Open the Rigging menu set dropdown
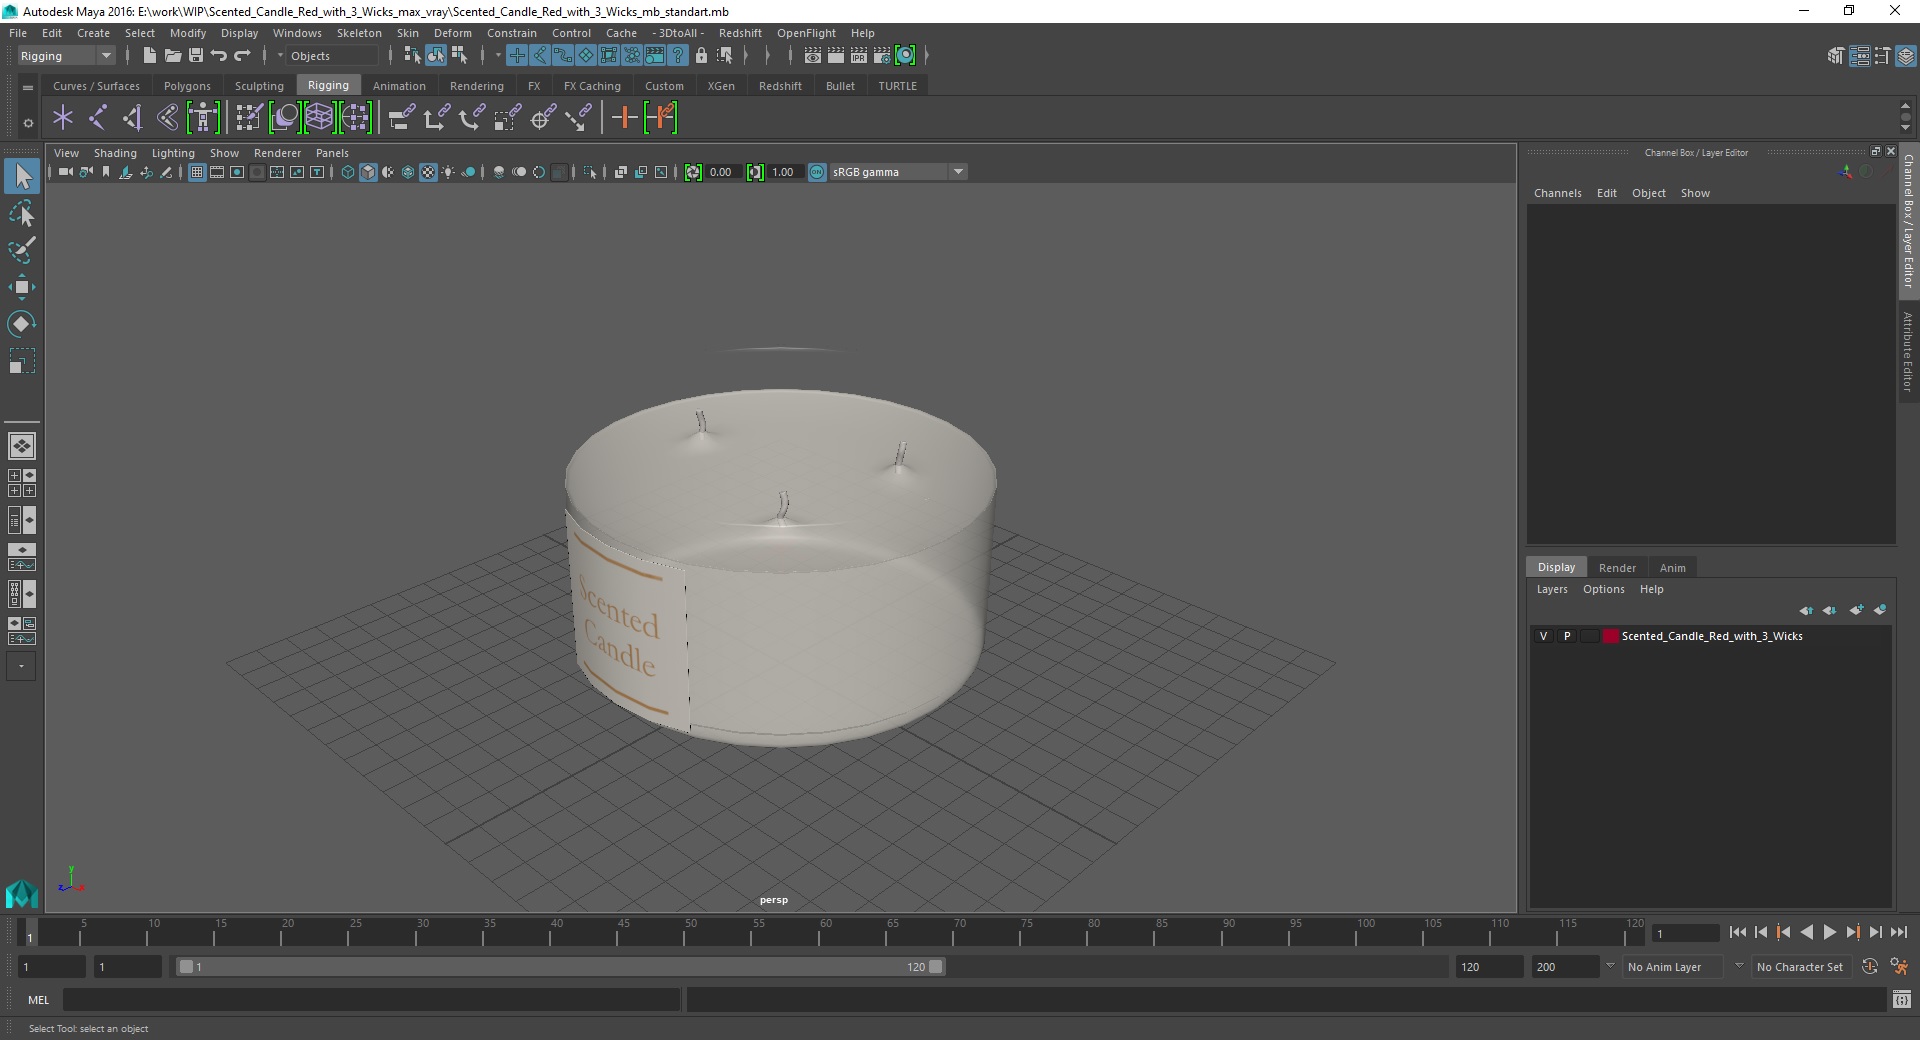This screenshot has width=1920, height=1040. click(66, 56)
